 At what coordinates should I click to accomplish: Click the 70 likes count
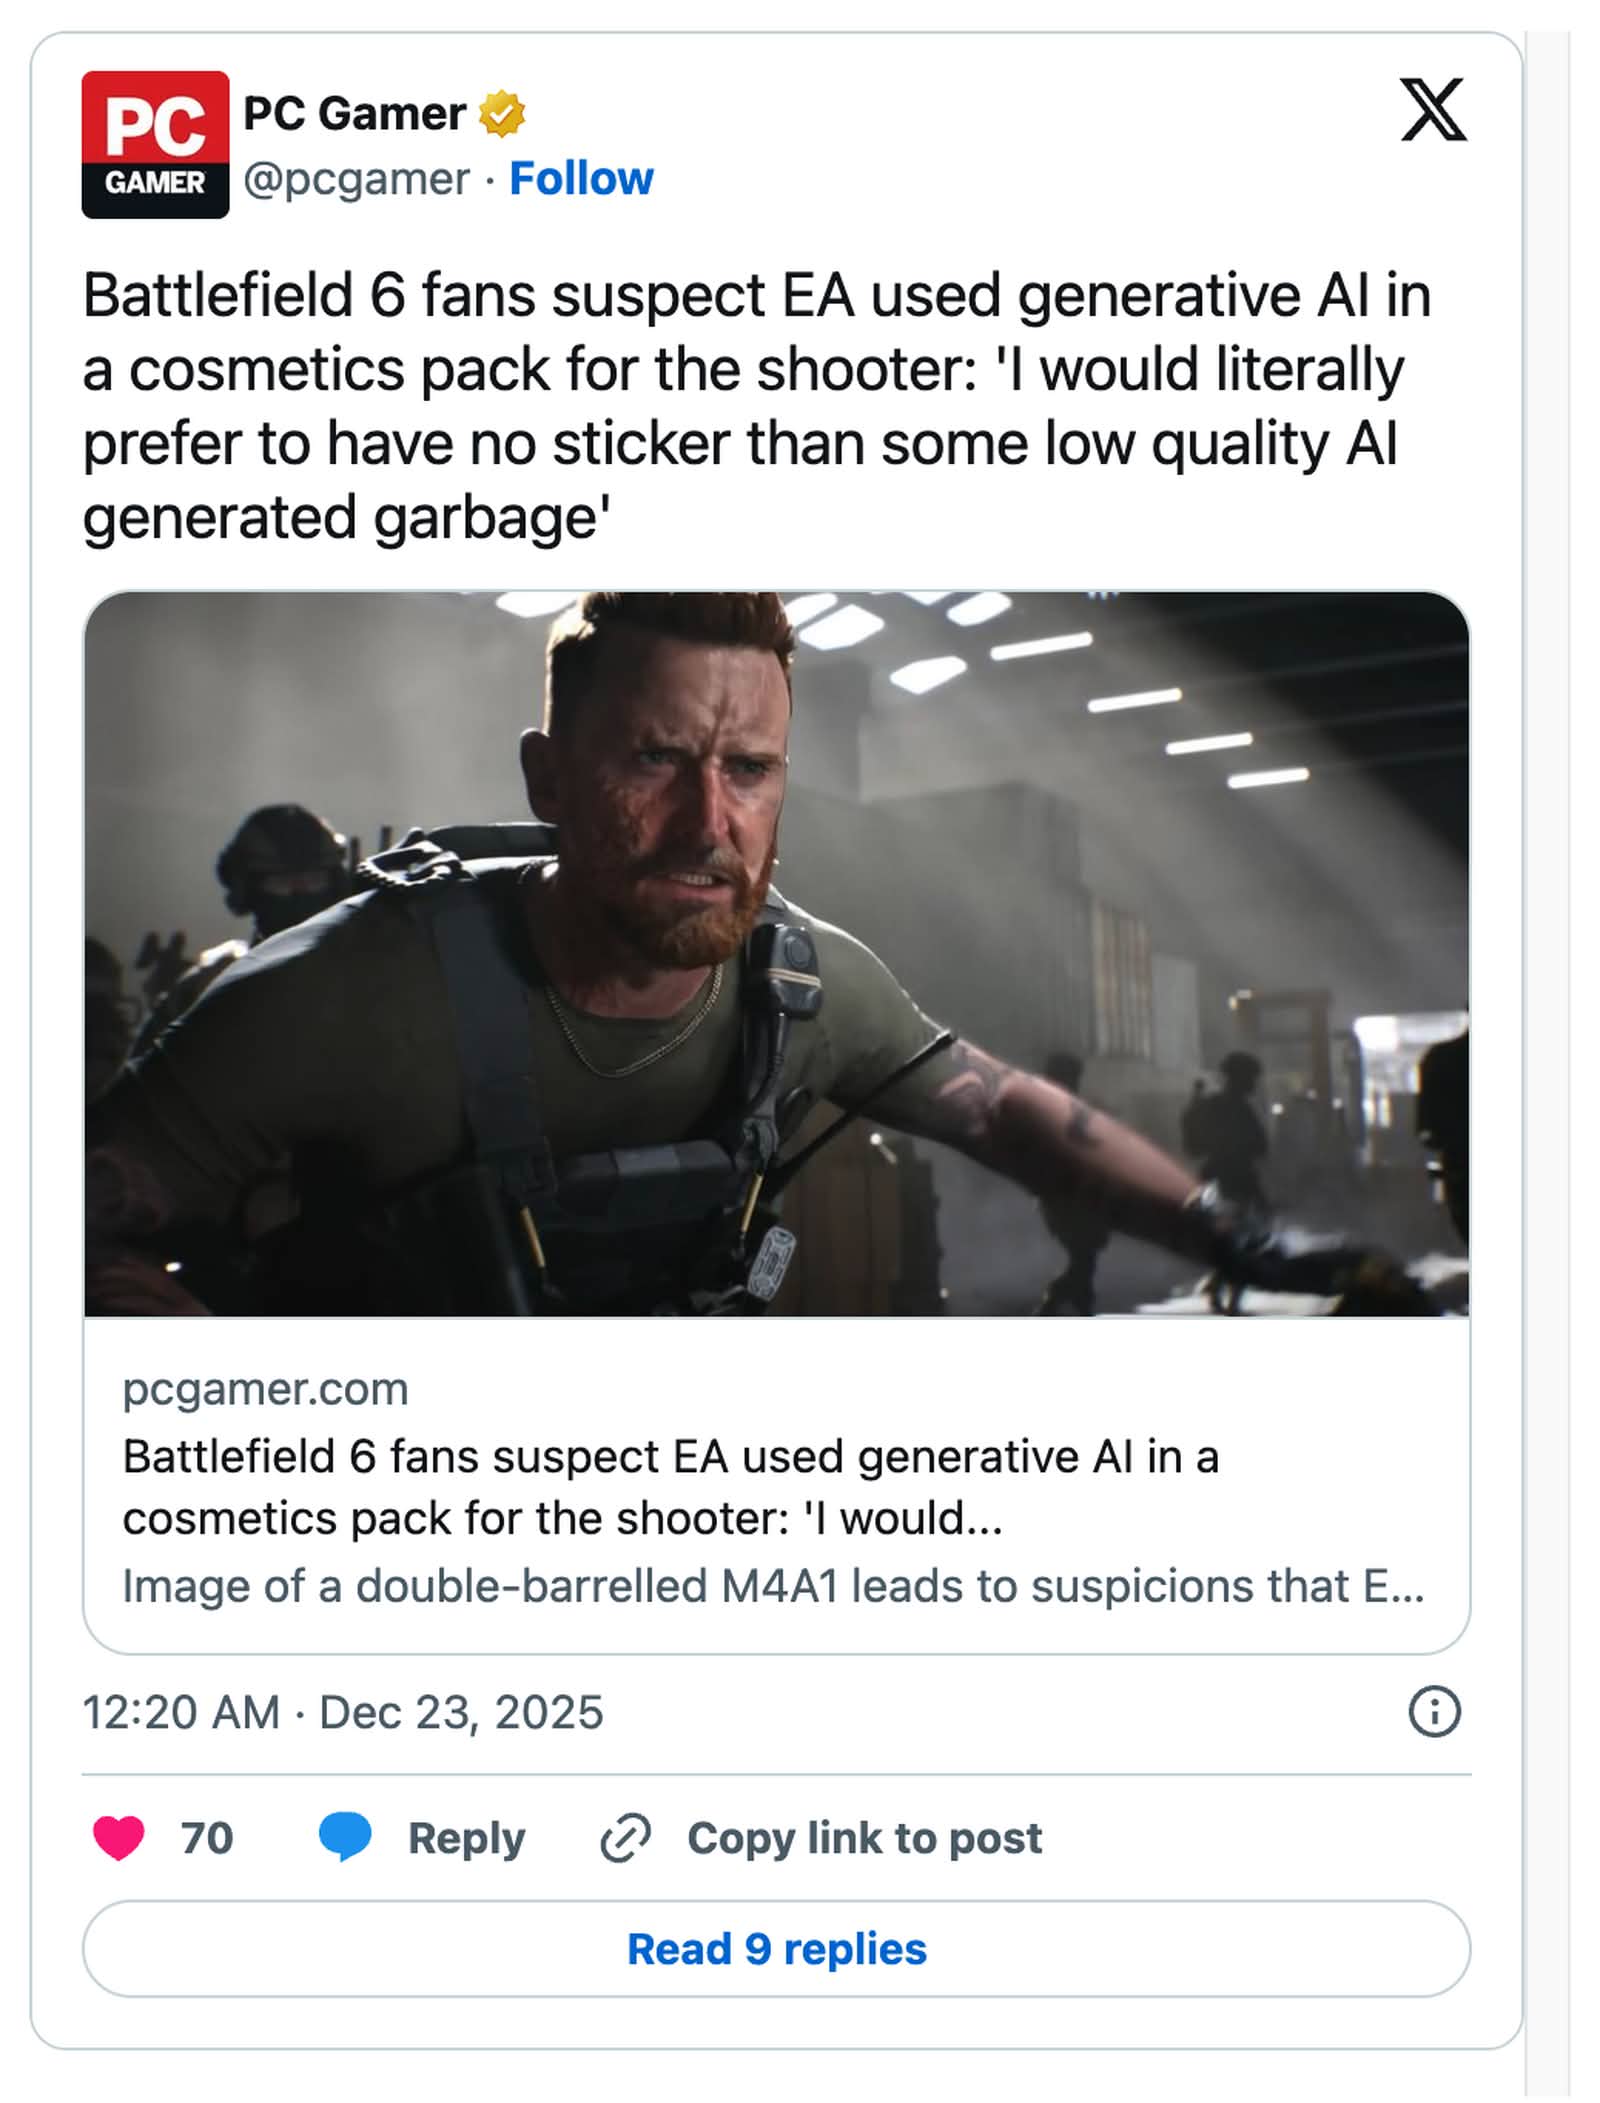207,1838
